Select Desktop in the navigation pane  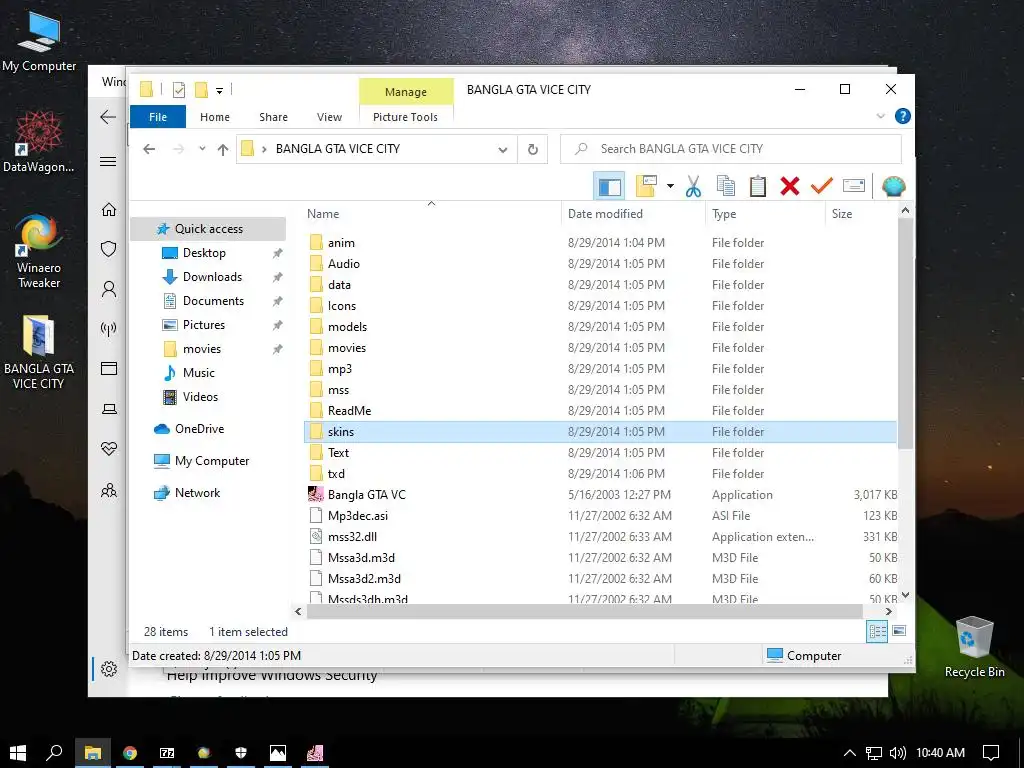coord(204,253)
